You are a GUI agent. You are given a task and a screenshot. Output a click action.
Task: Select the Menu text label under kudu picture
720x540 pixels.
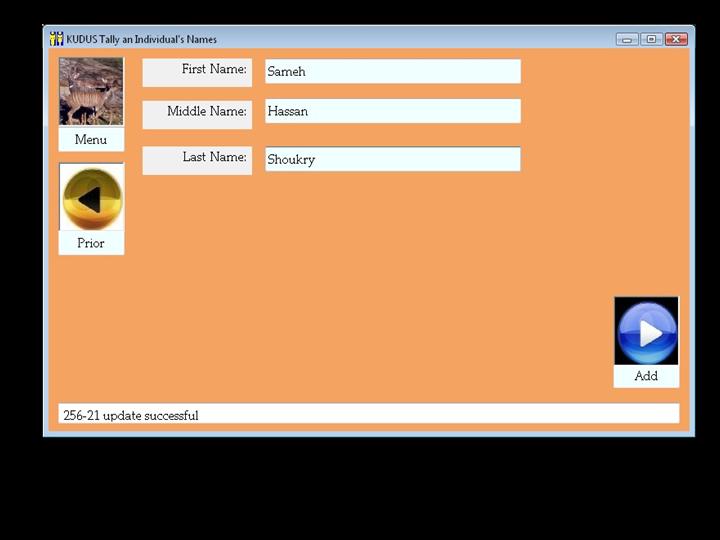(x=91, y=140)
